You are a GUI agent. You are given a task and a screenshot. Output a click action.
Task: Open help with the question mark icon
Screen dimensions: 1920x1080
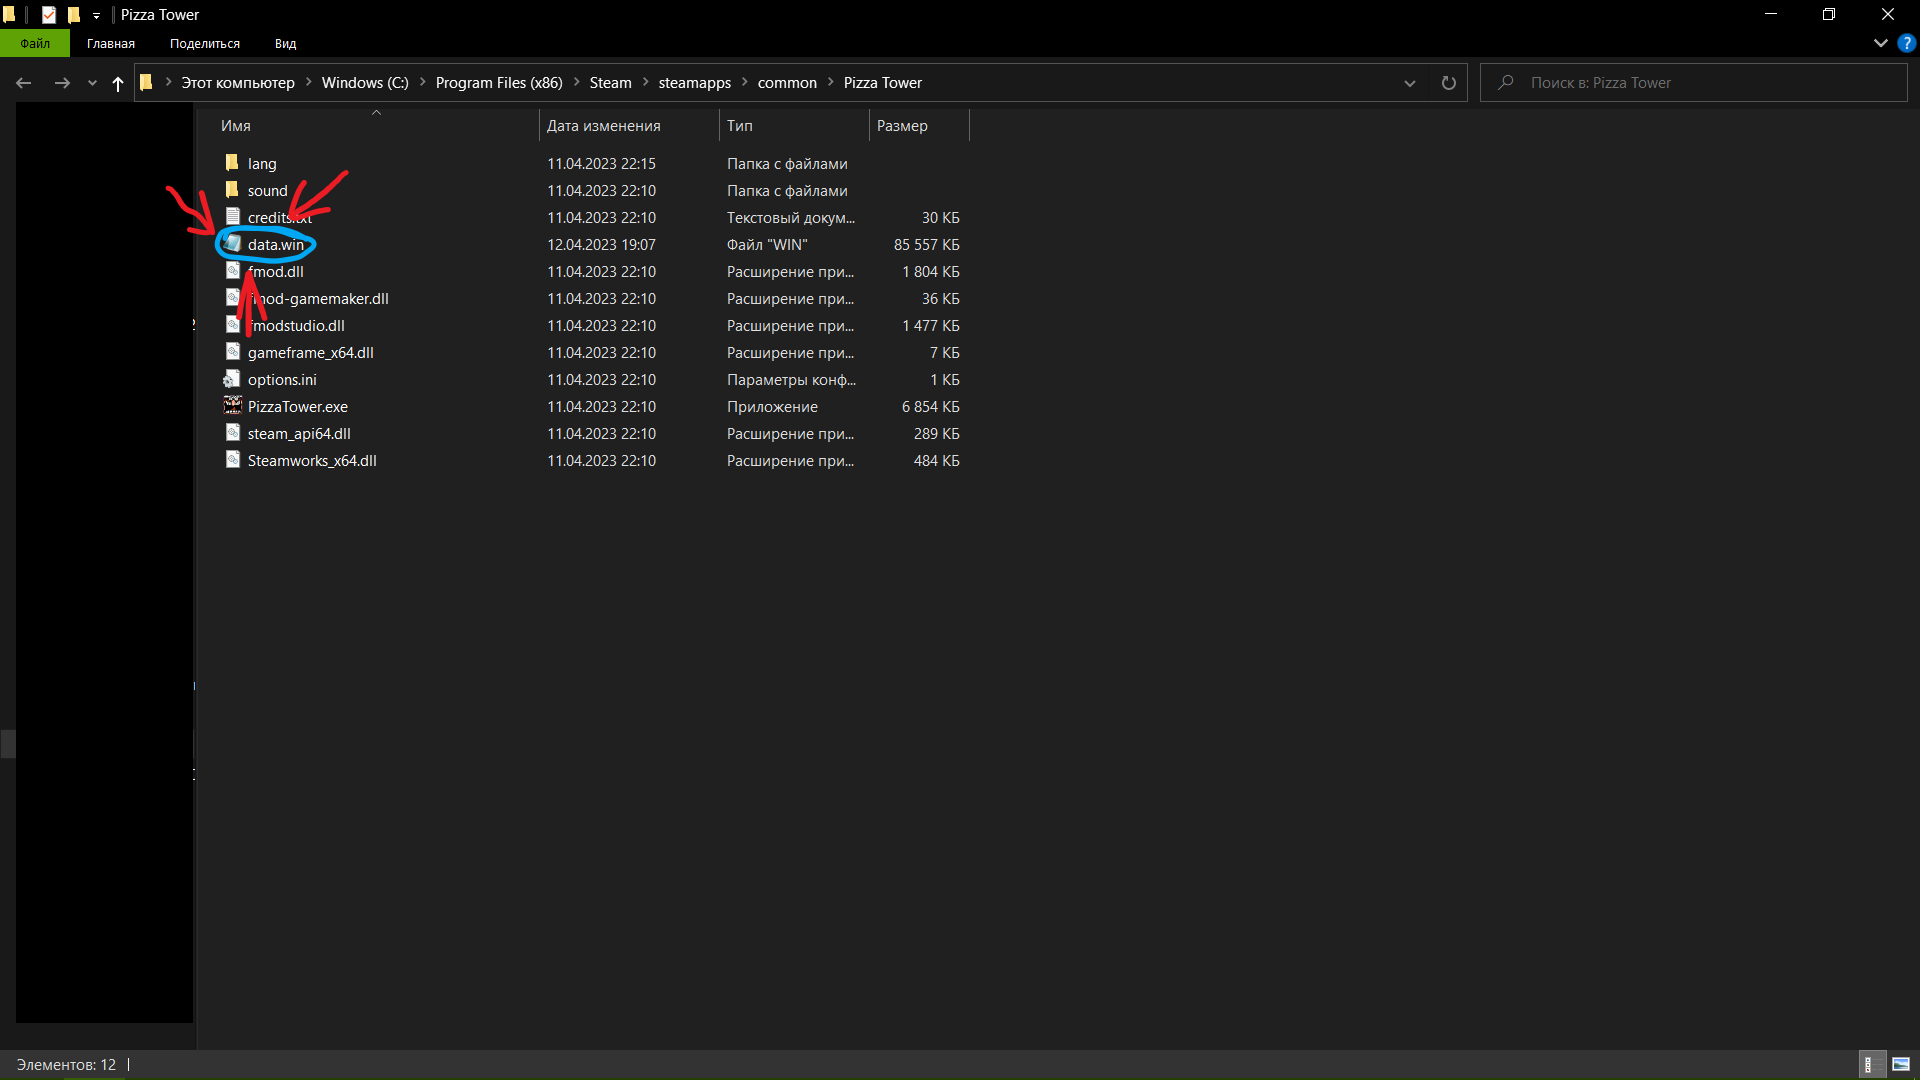1907,43
